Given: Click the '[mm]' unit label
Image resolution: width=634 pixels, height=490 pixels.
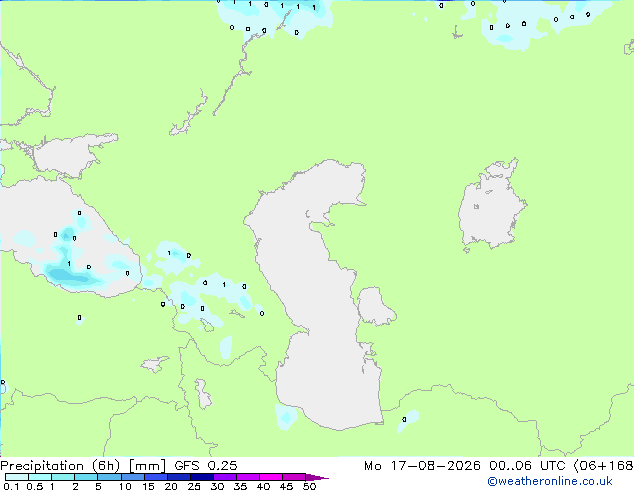Looking at the screenshot, I should coord(147,466).
